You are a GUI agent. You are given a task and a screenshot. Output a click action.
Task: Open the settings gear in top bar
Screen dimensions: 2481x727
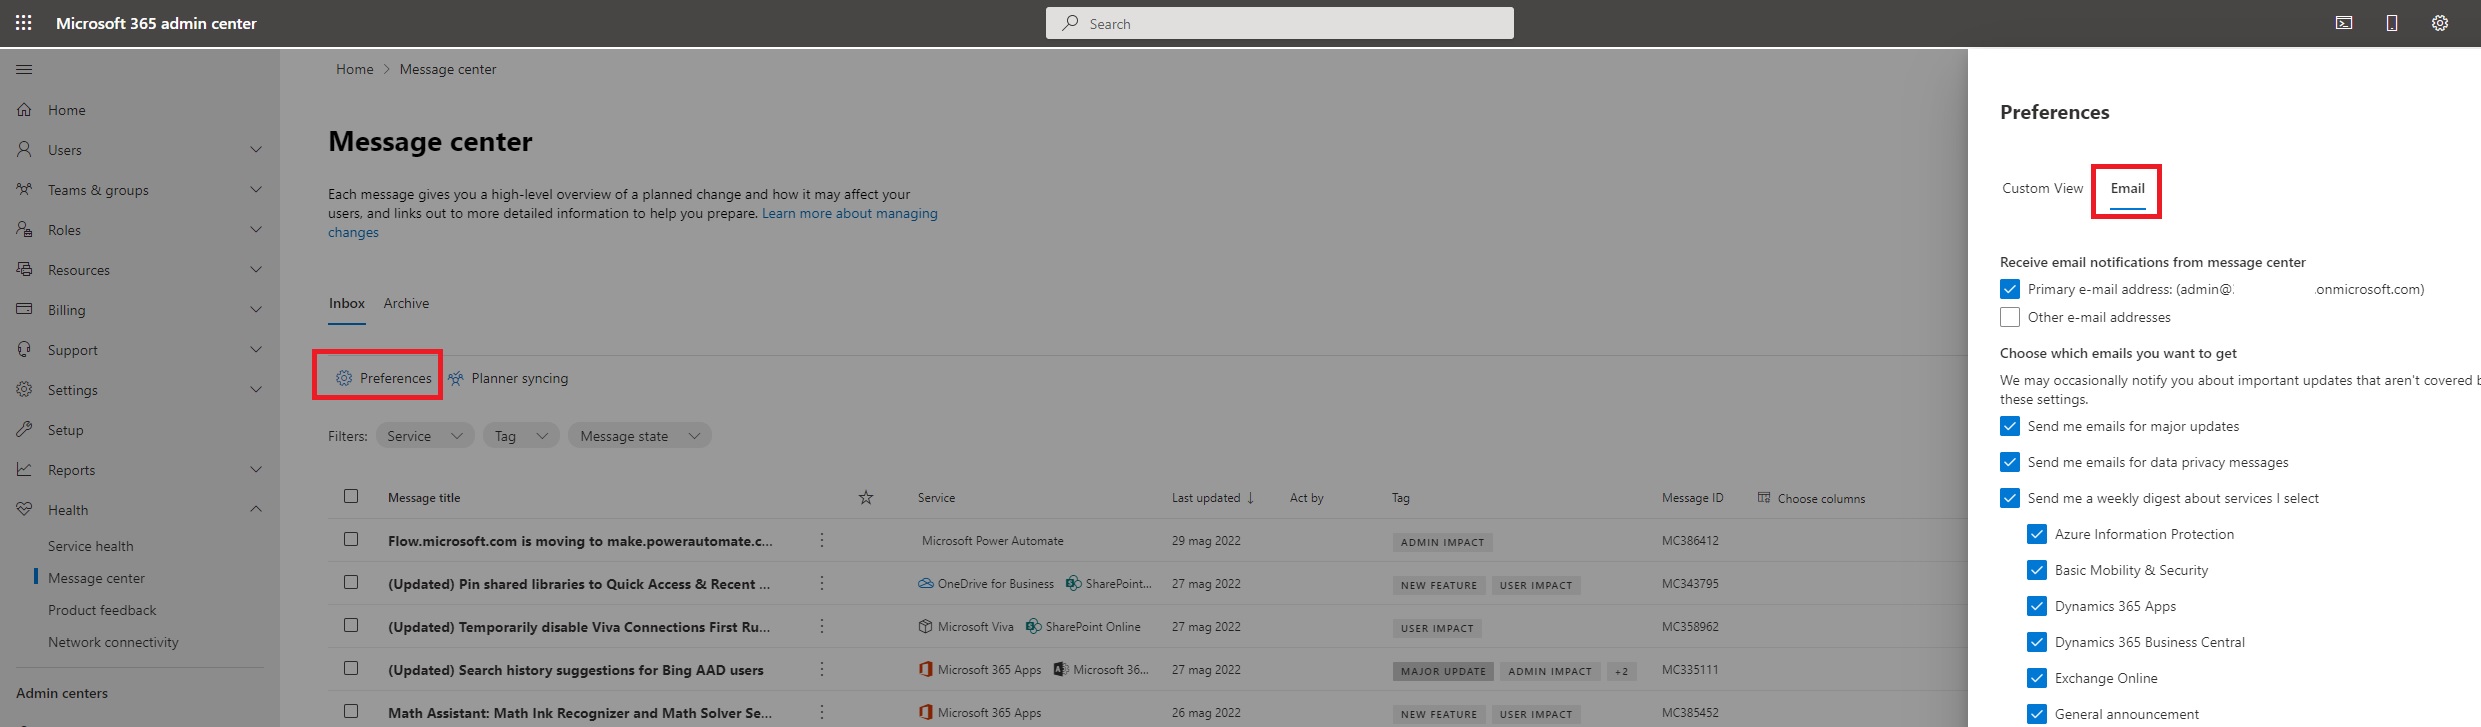(2439, 23)
